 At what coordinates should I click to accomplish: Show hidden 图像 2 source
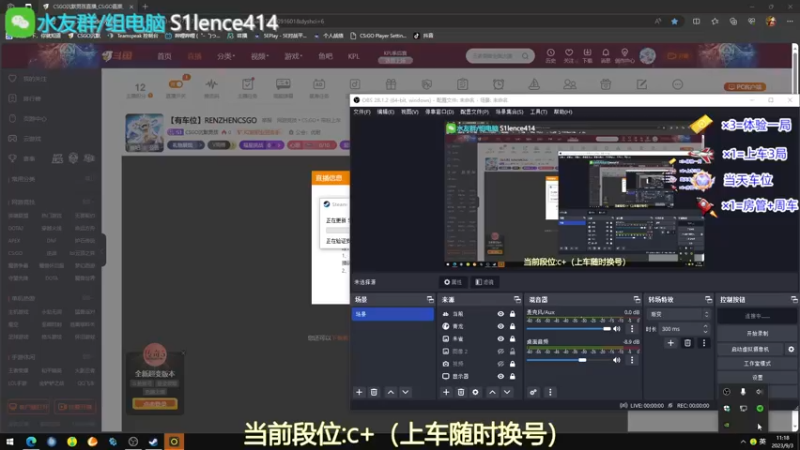click(501, 351)
